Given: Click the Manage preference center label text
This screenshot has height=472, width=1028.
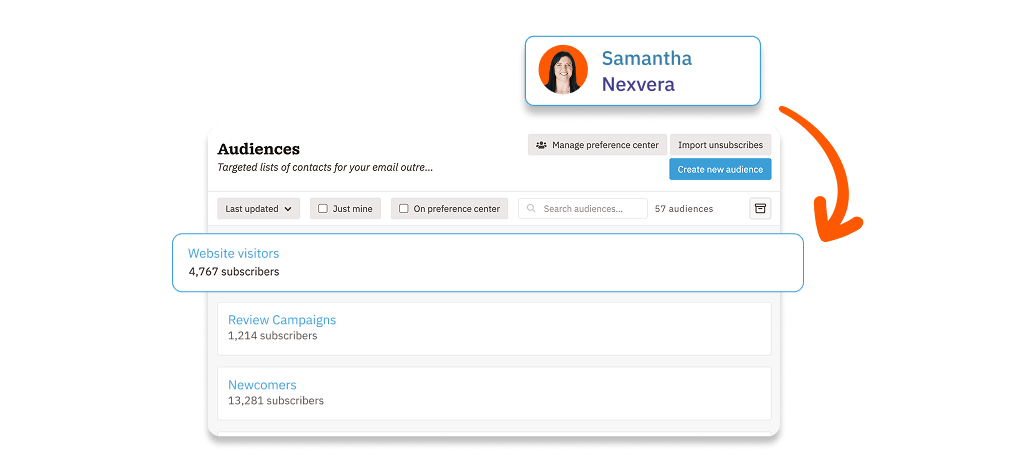Looking at the screenshot, I should coord(605,145).
